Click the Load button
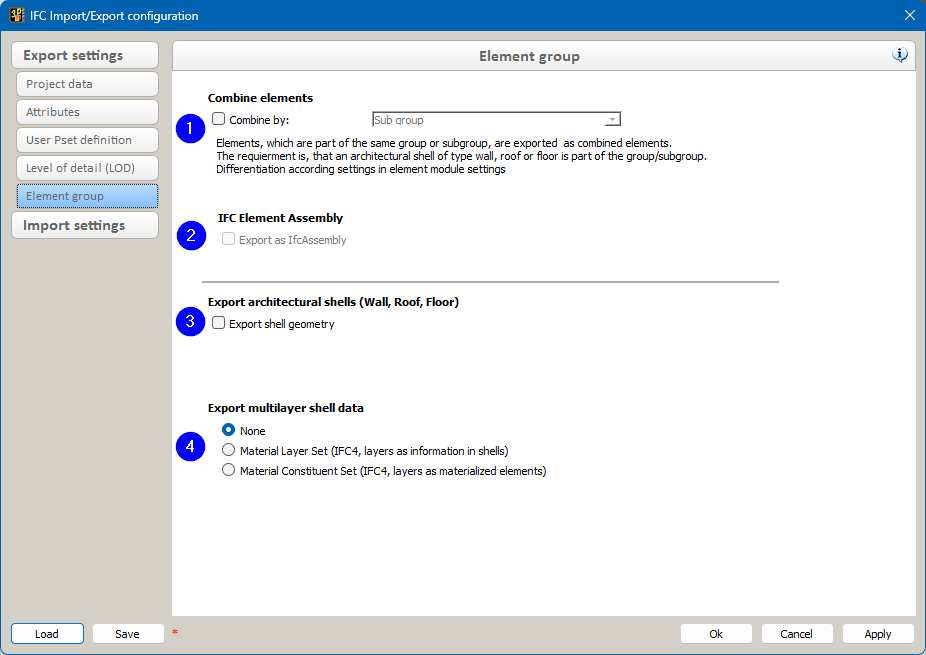 click(47, 634)
